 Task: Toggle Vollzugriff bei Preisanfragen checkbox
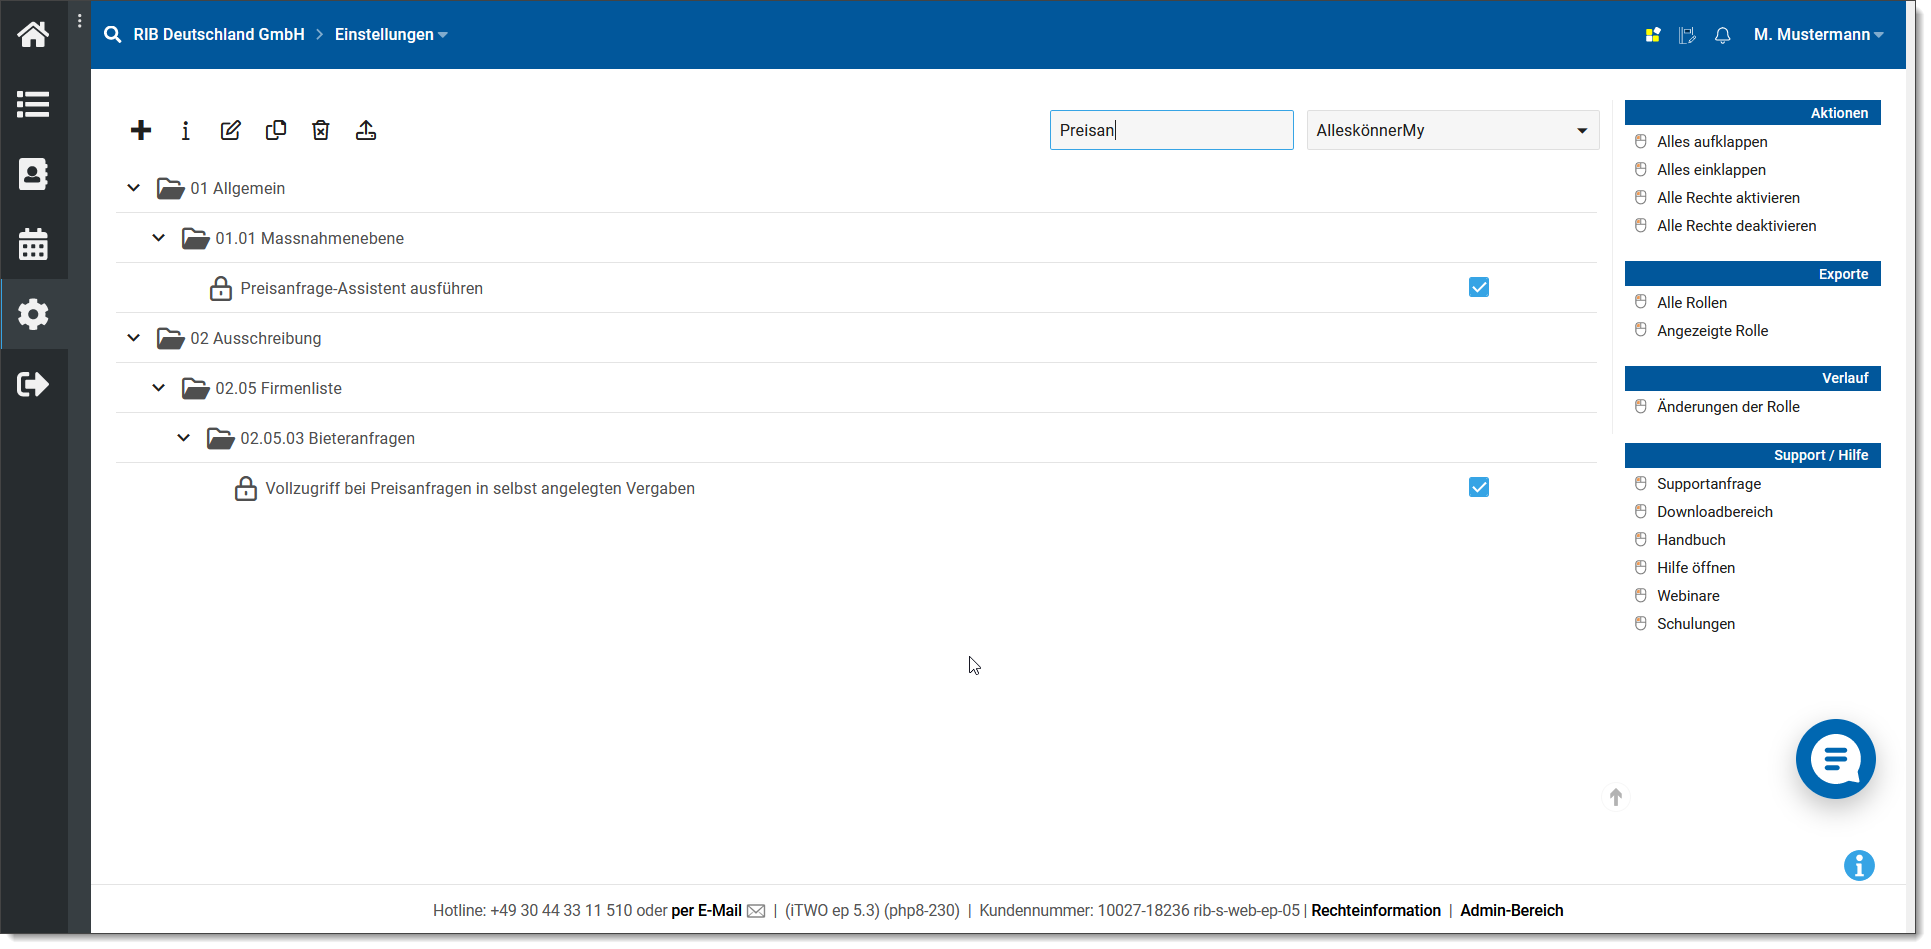(x=1478, y=488)
